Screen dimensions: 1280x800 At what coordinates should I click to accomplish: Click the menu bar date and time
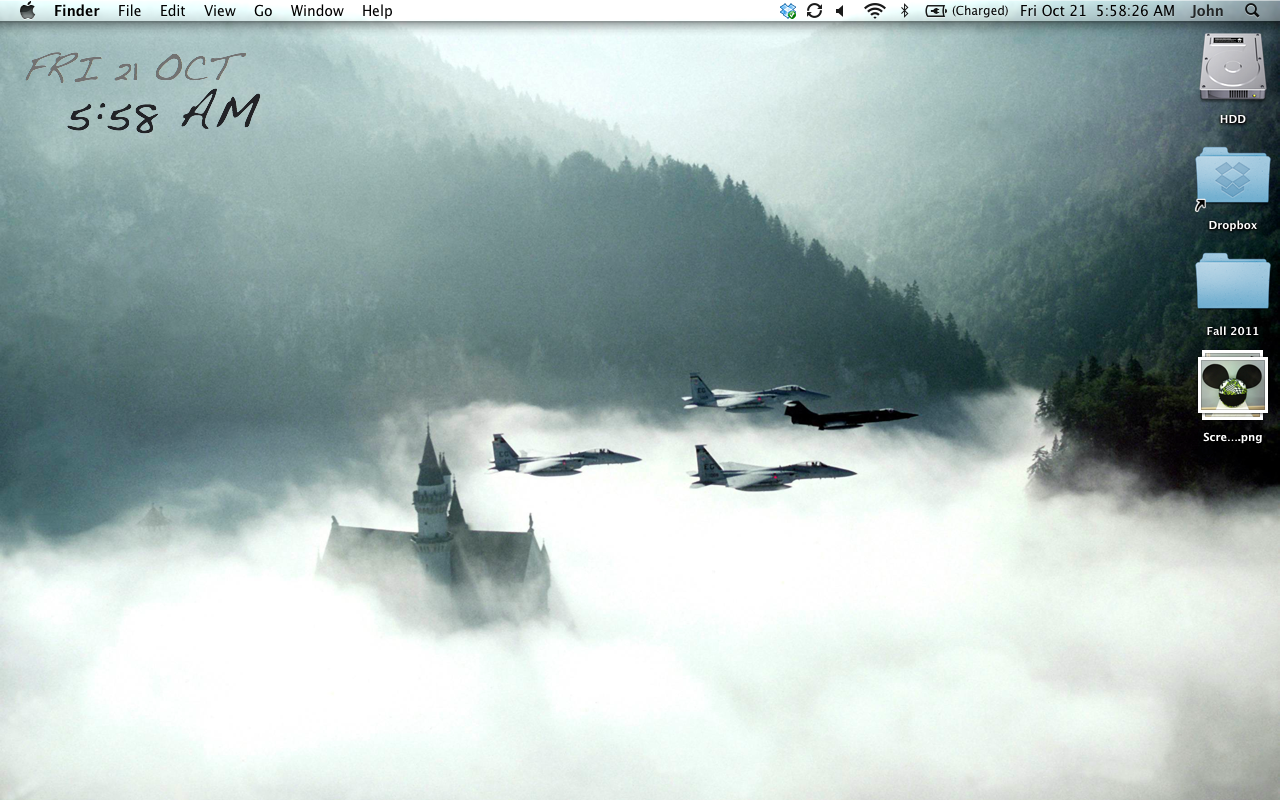(1097, 11)
